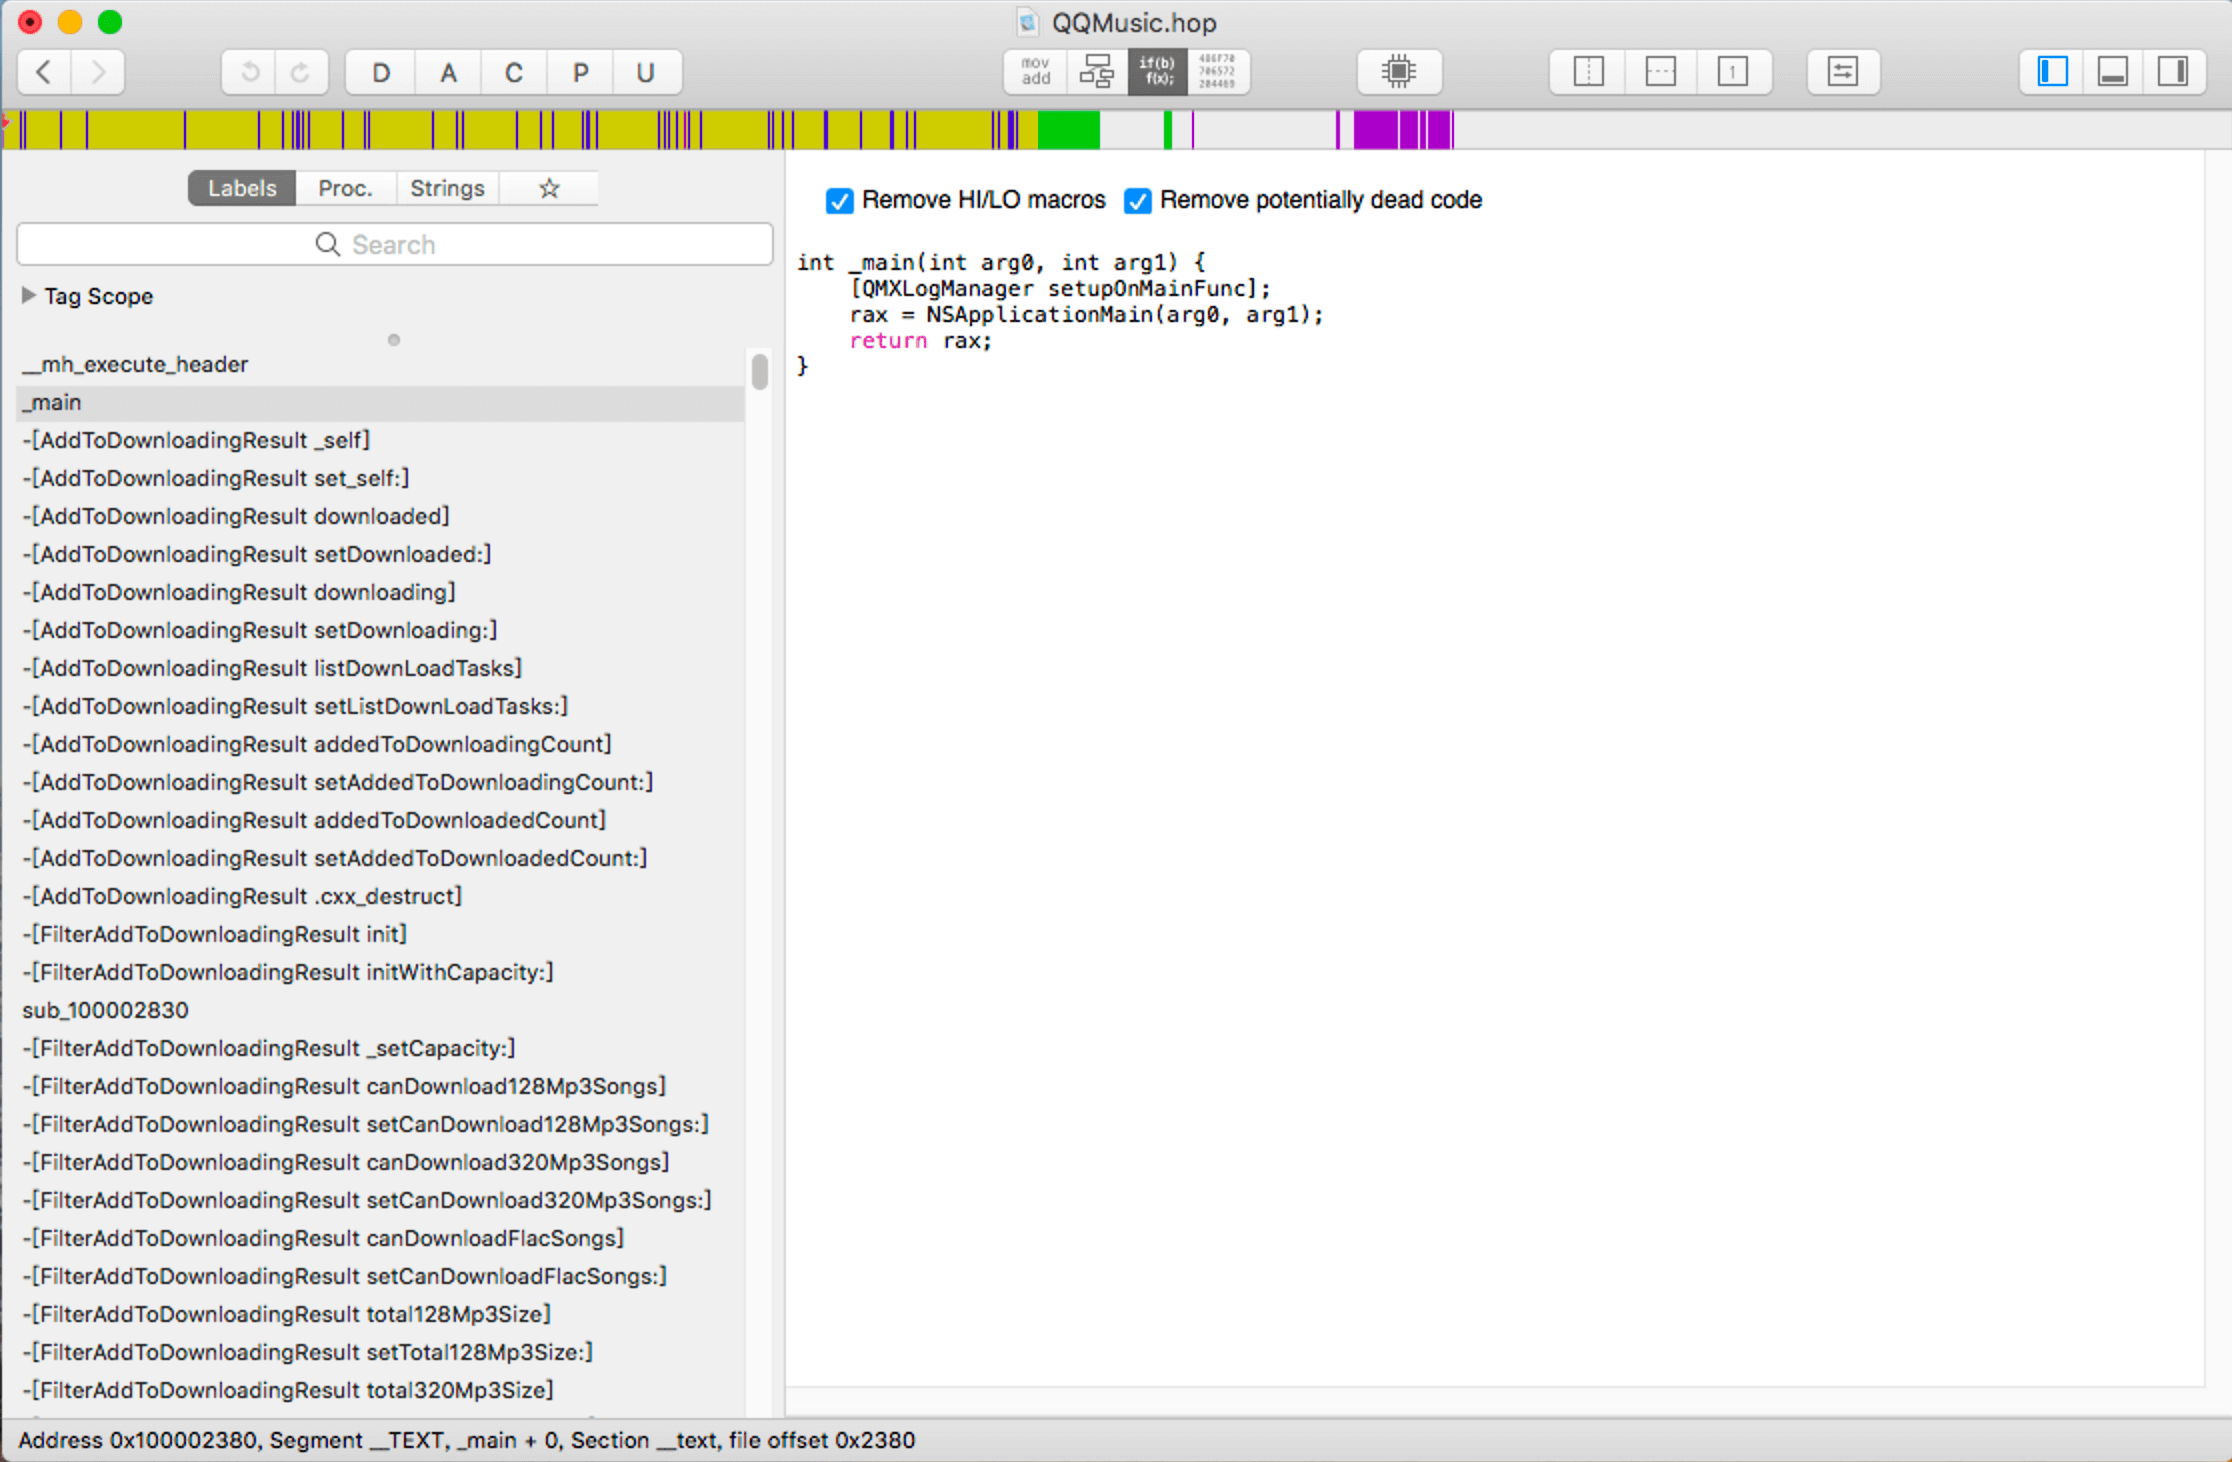Expand the Tag Scope section
2232x1462 pixels.
coord(29,295)
